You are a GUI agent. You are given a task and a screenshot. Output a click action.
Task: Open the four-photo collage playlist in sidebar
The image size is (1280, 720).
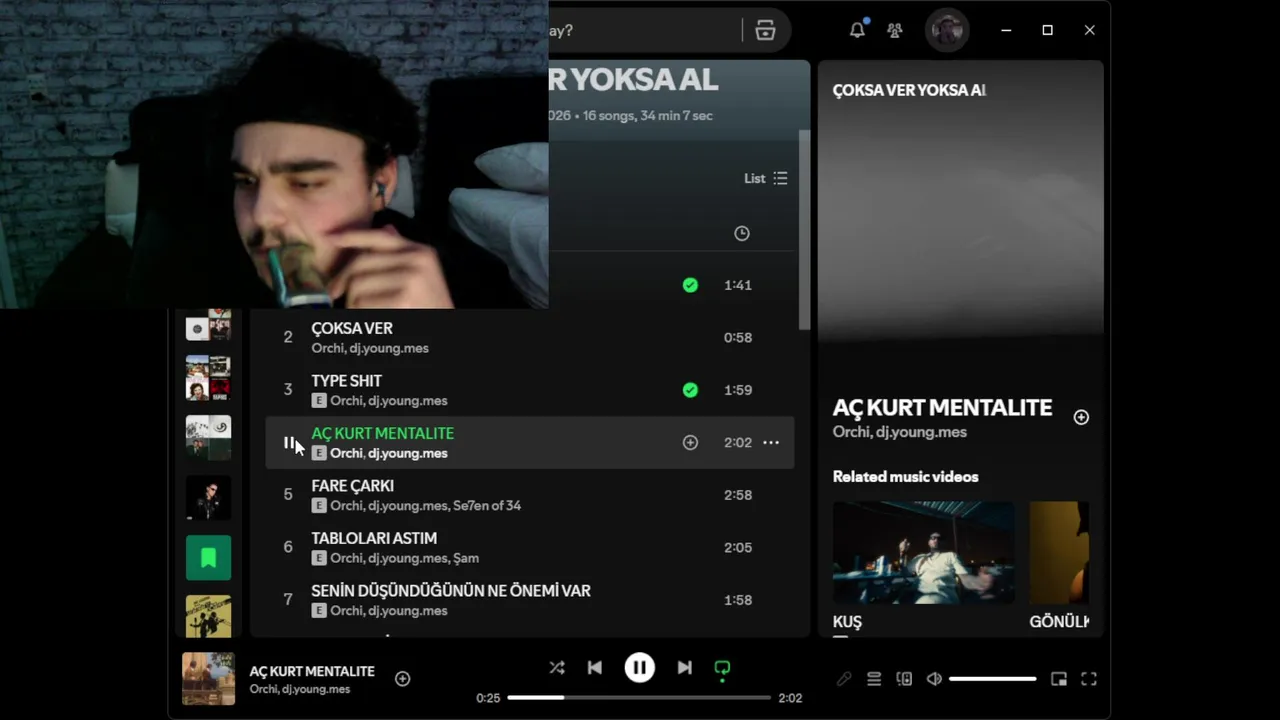click(208, 377)
